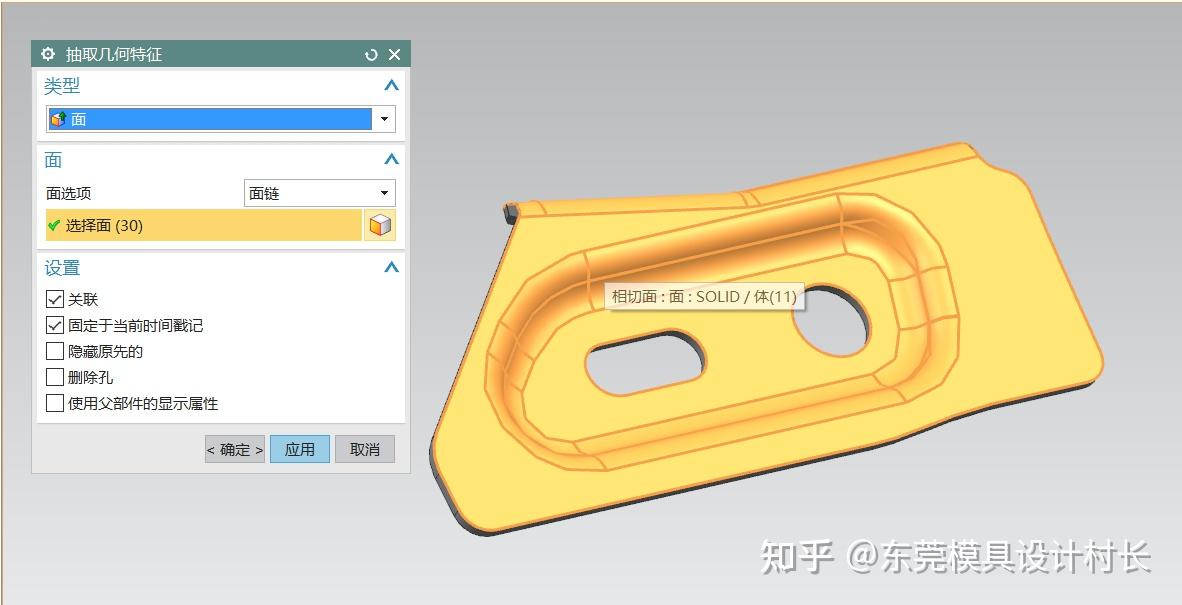Viewport: 1182px width, 605px height.
Task: Open the 类型 dropdown showing 面
Action: click(x=383, y=119)
